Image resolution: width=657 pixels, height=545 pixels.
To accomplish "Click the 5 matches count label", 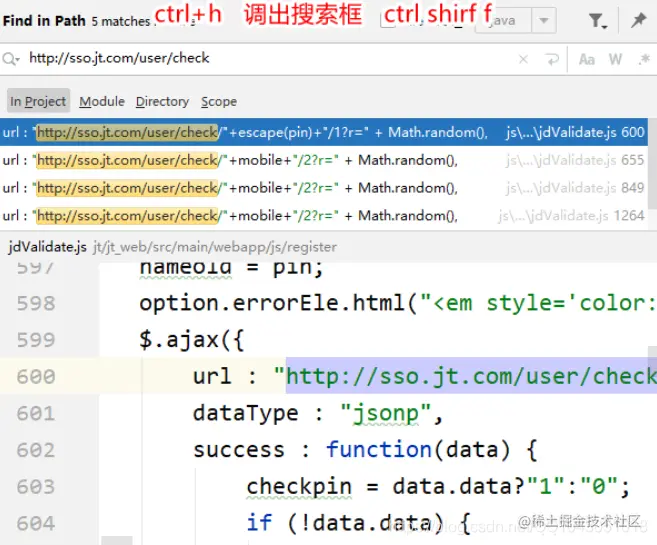I will click(121, 21).
